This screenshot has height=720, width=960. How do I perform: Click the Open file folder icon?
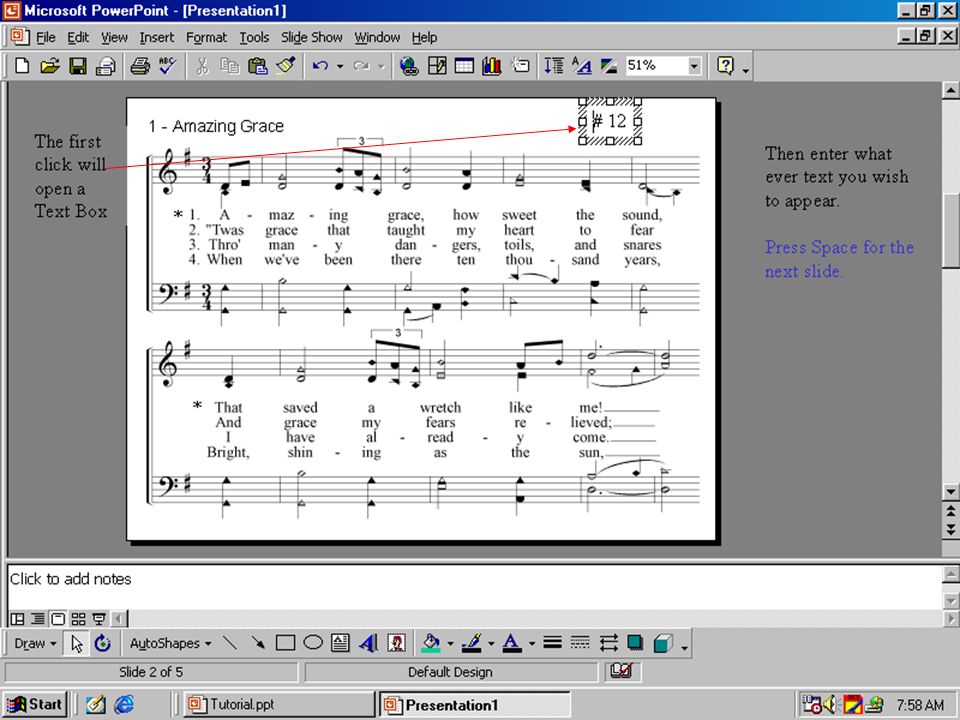point(50,66)
